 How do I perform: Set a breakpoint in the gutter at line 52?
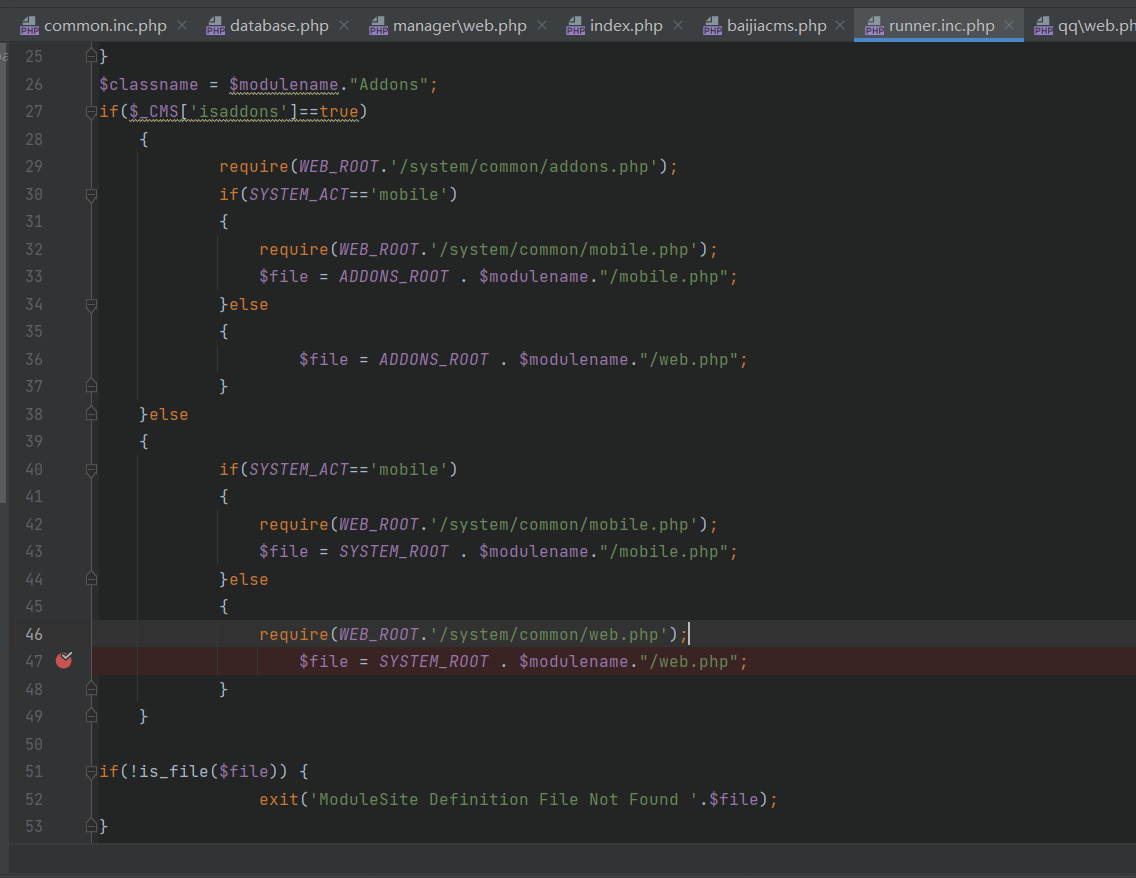[x=64, y=799]
